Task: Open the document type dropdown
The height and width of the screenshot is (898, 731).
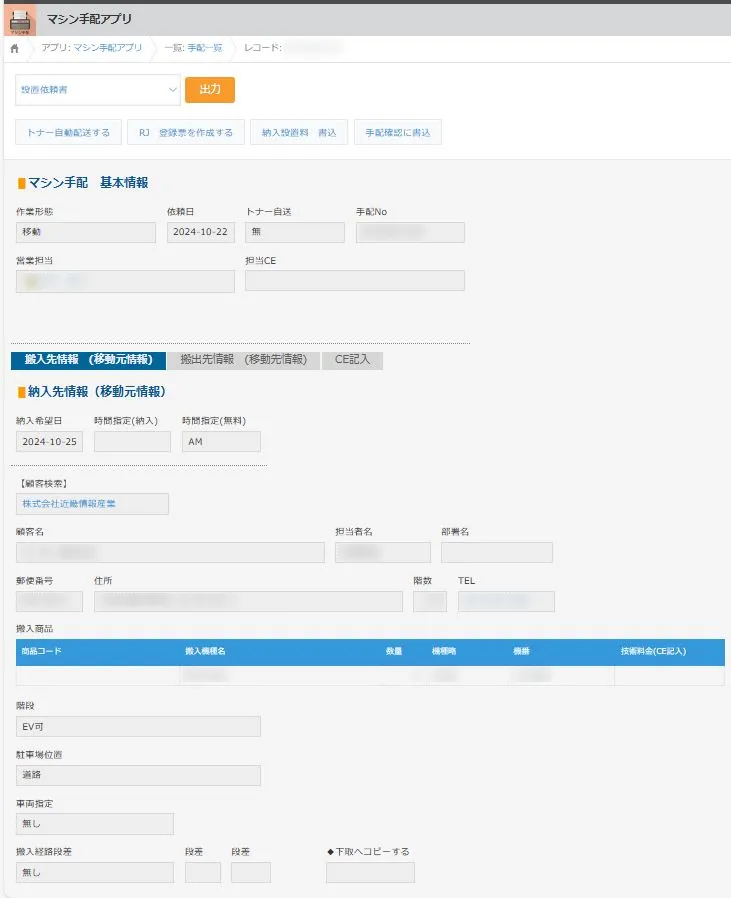Action: 97,89
